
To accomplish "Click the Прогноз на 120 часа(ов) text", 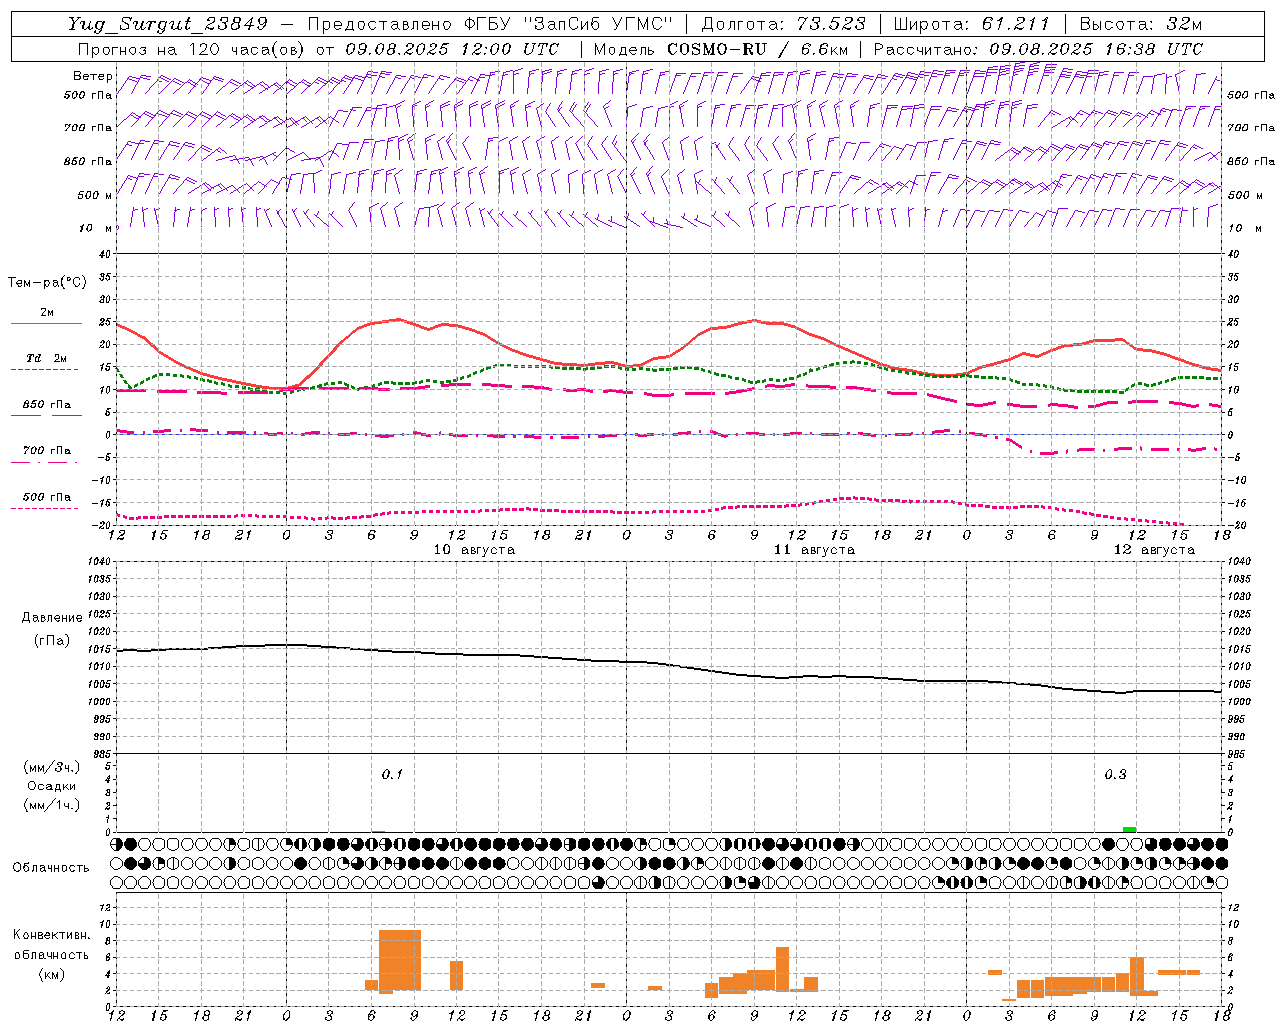I will 192,49.
